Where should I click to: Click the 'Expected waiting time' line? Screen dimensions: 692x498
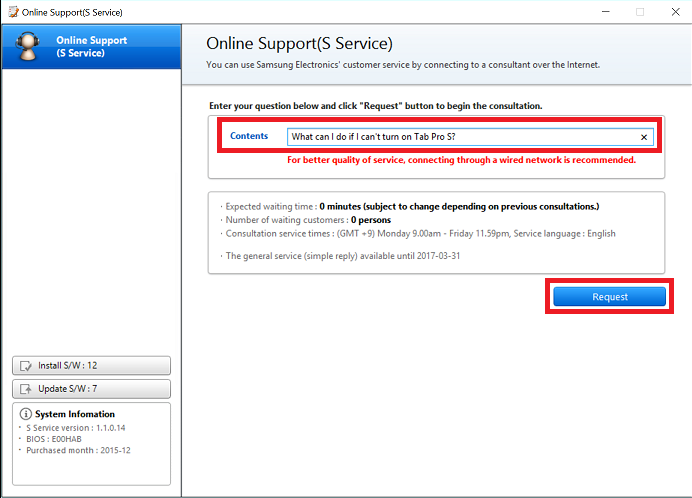tap(412, 207)
